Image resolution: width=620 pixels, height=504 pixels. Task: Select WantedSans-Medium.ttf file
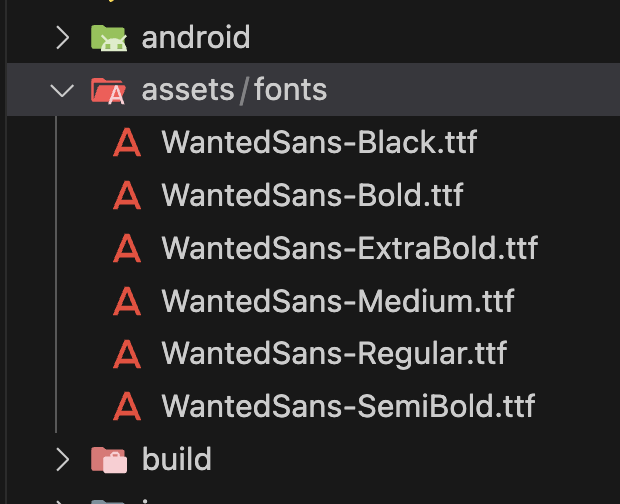338,301
